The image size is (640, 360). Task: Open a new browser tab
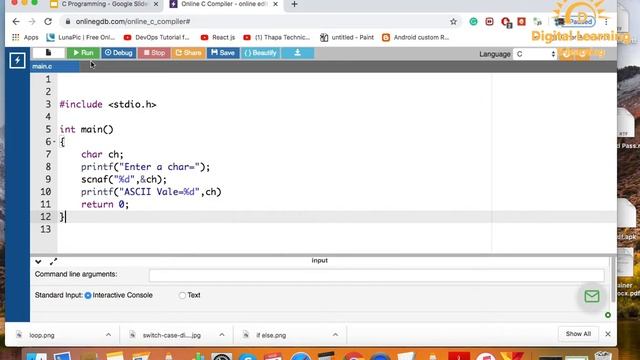coord(294,4)
